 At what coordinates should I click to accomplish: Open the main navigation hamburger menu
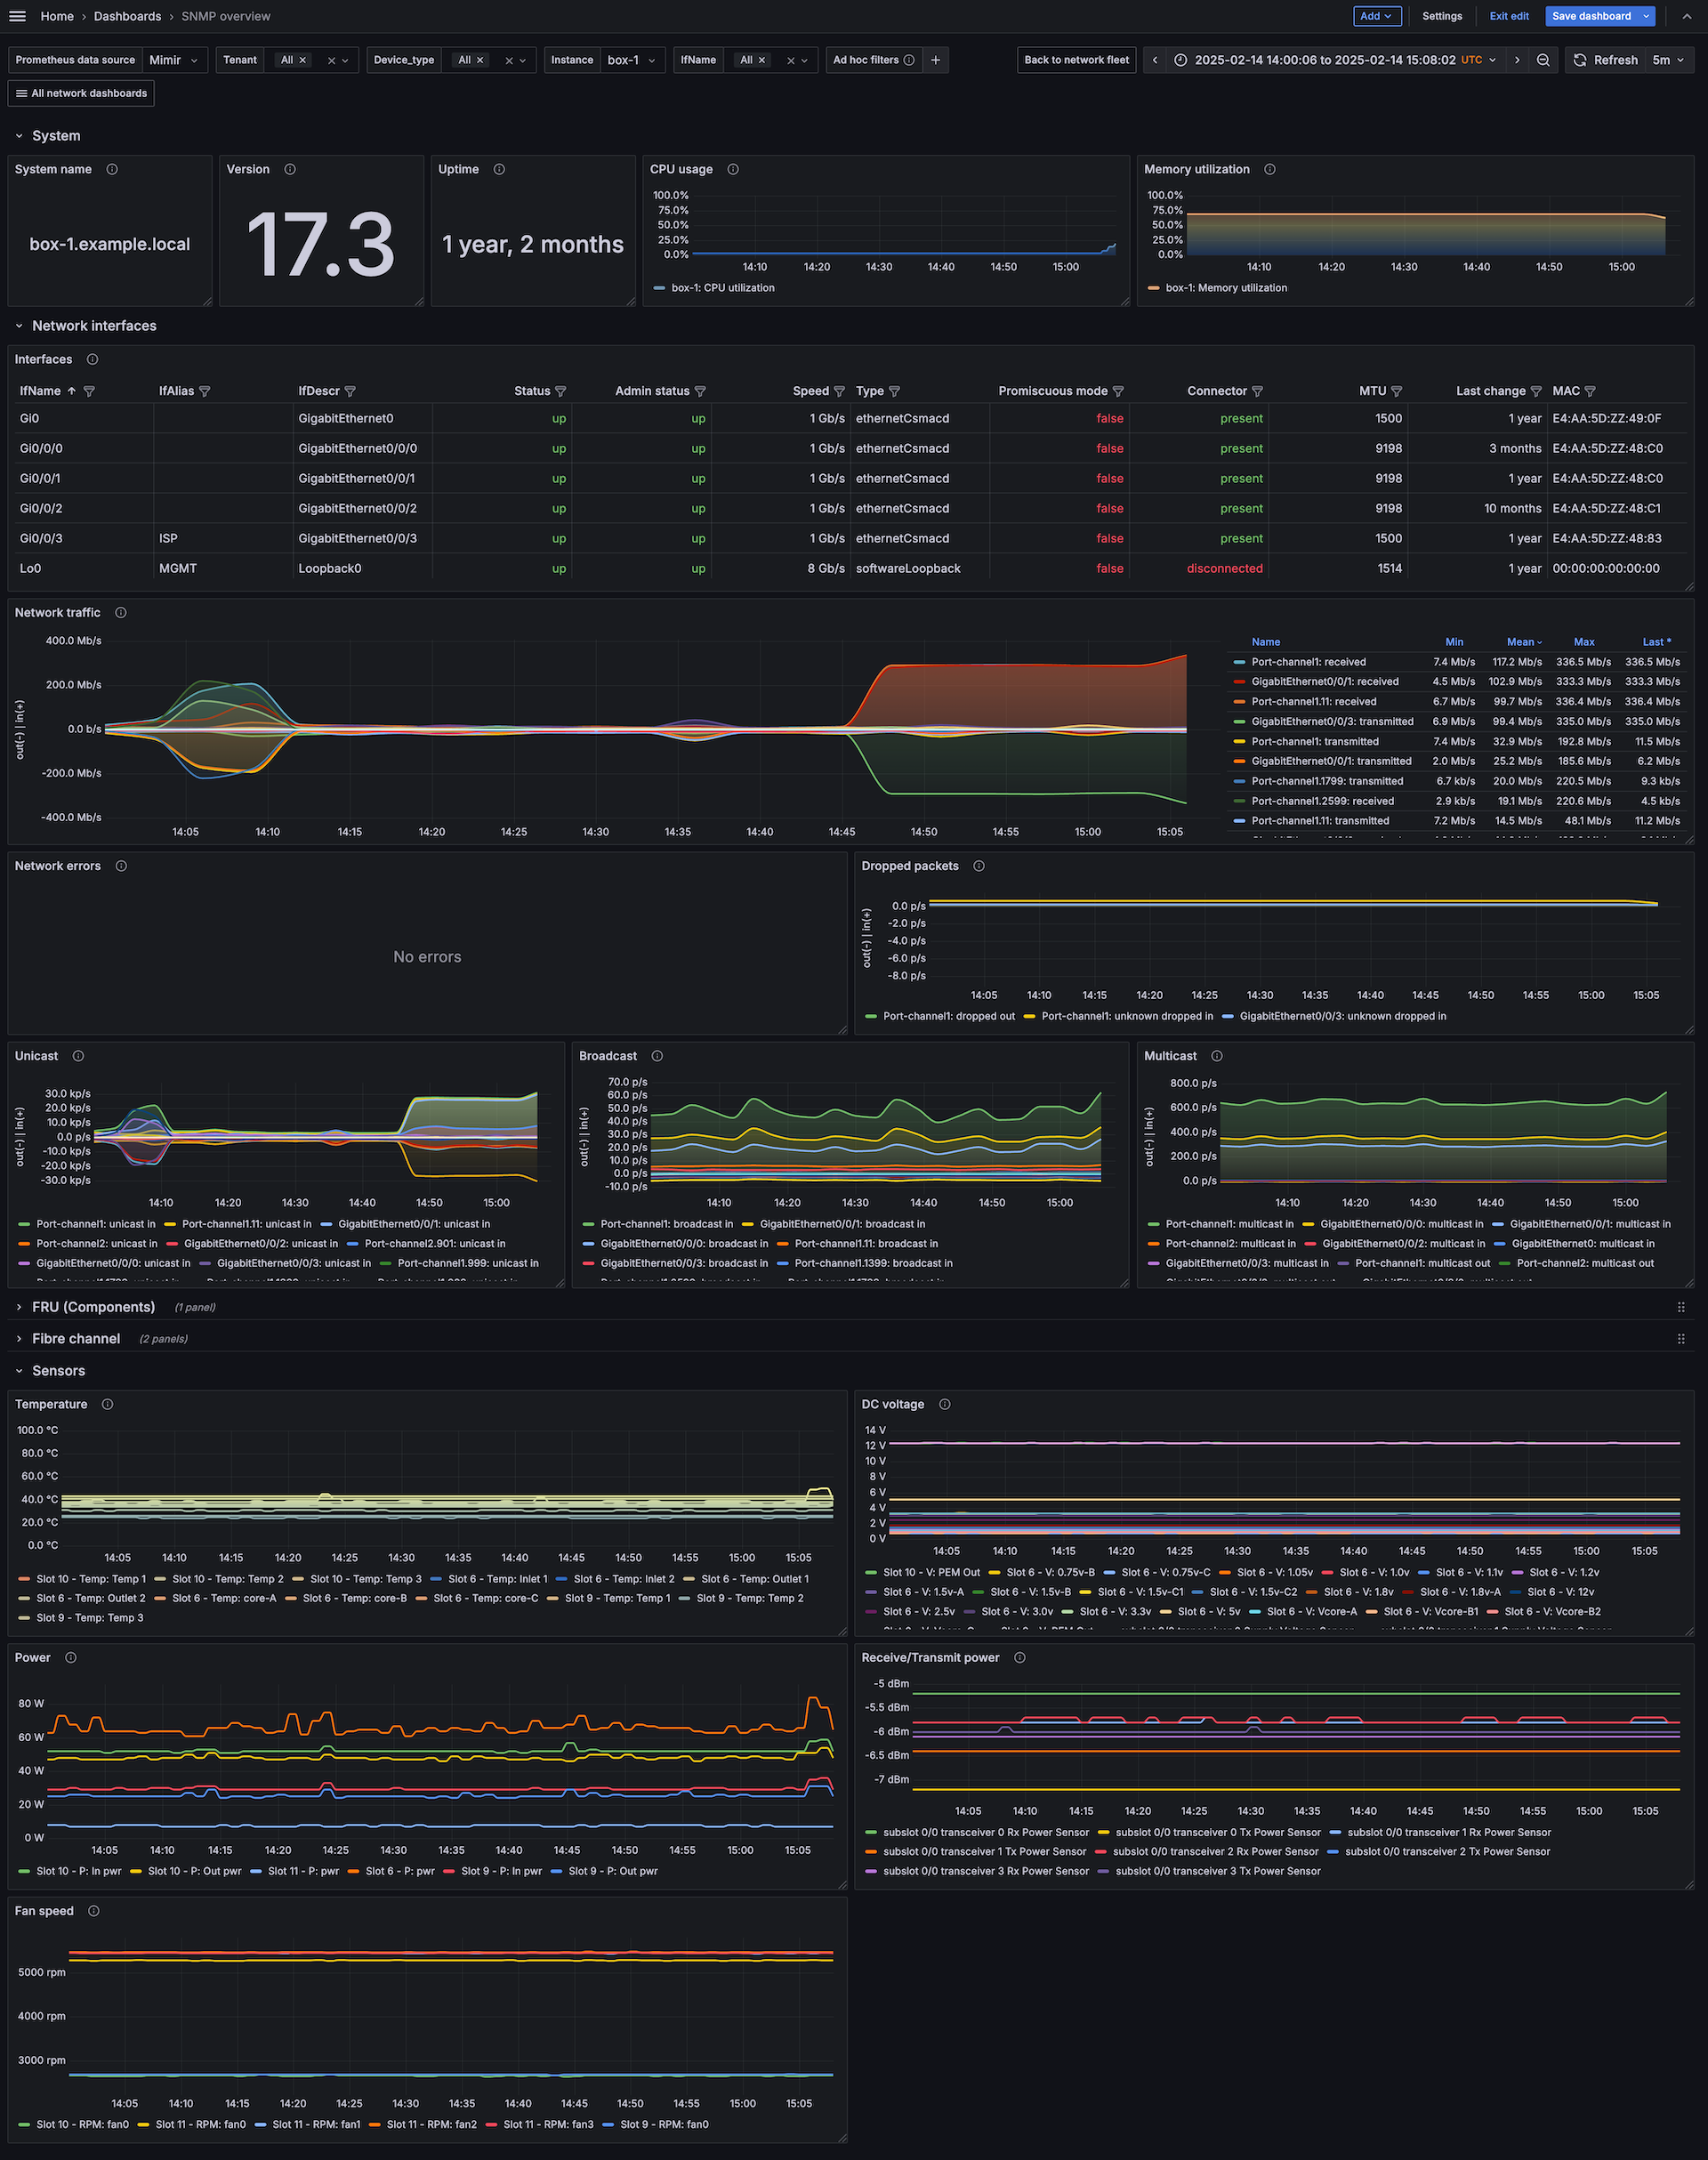[x=17, y=16]
